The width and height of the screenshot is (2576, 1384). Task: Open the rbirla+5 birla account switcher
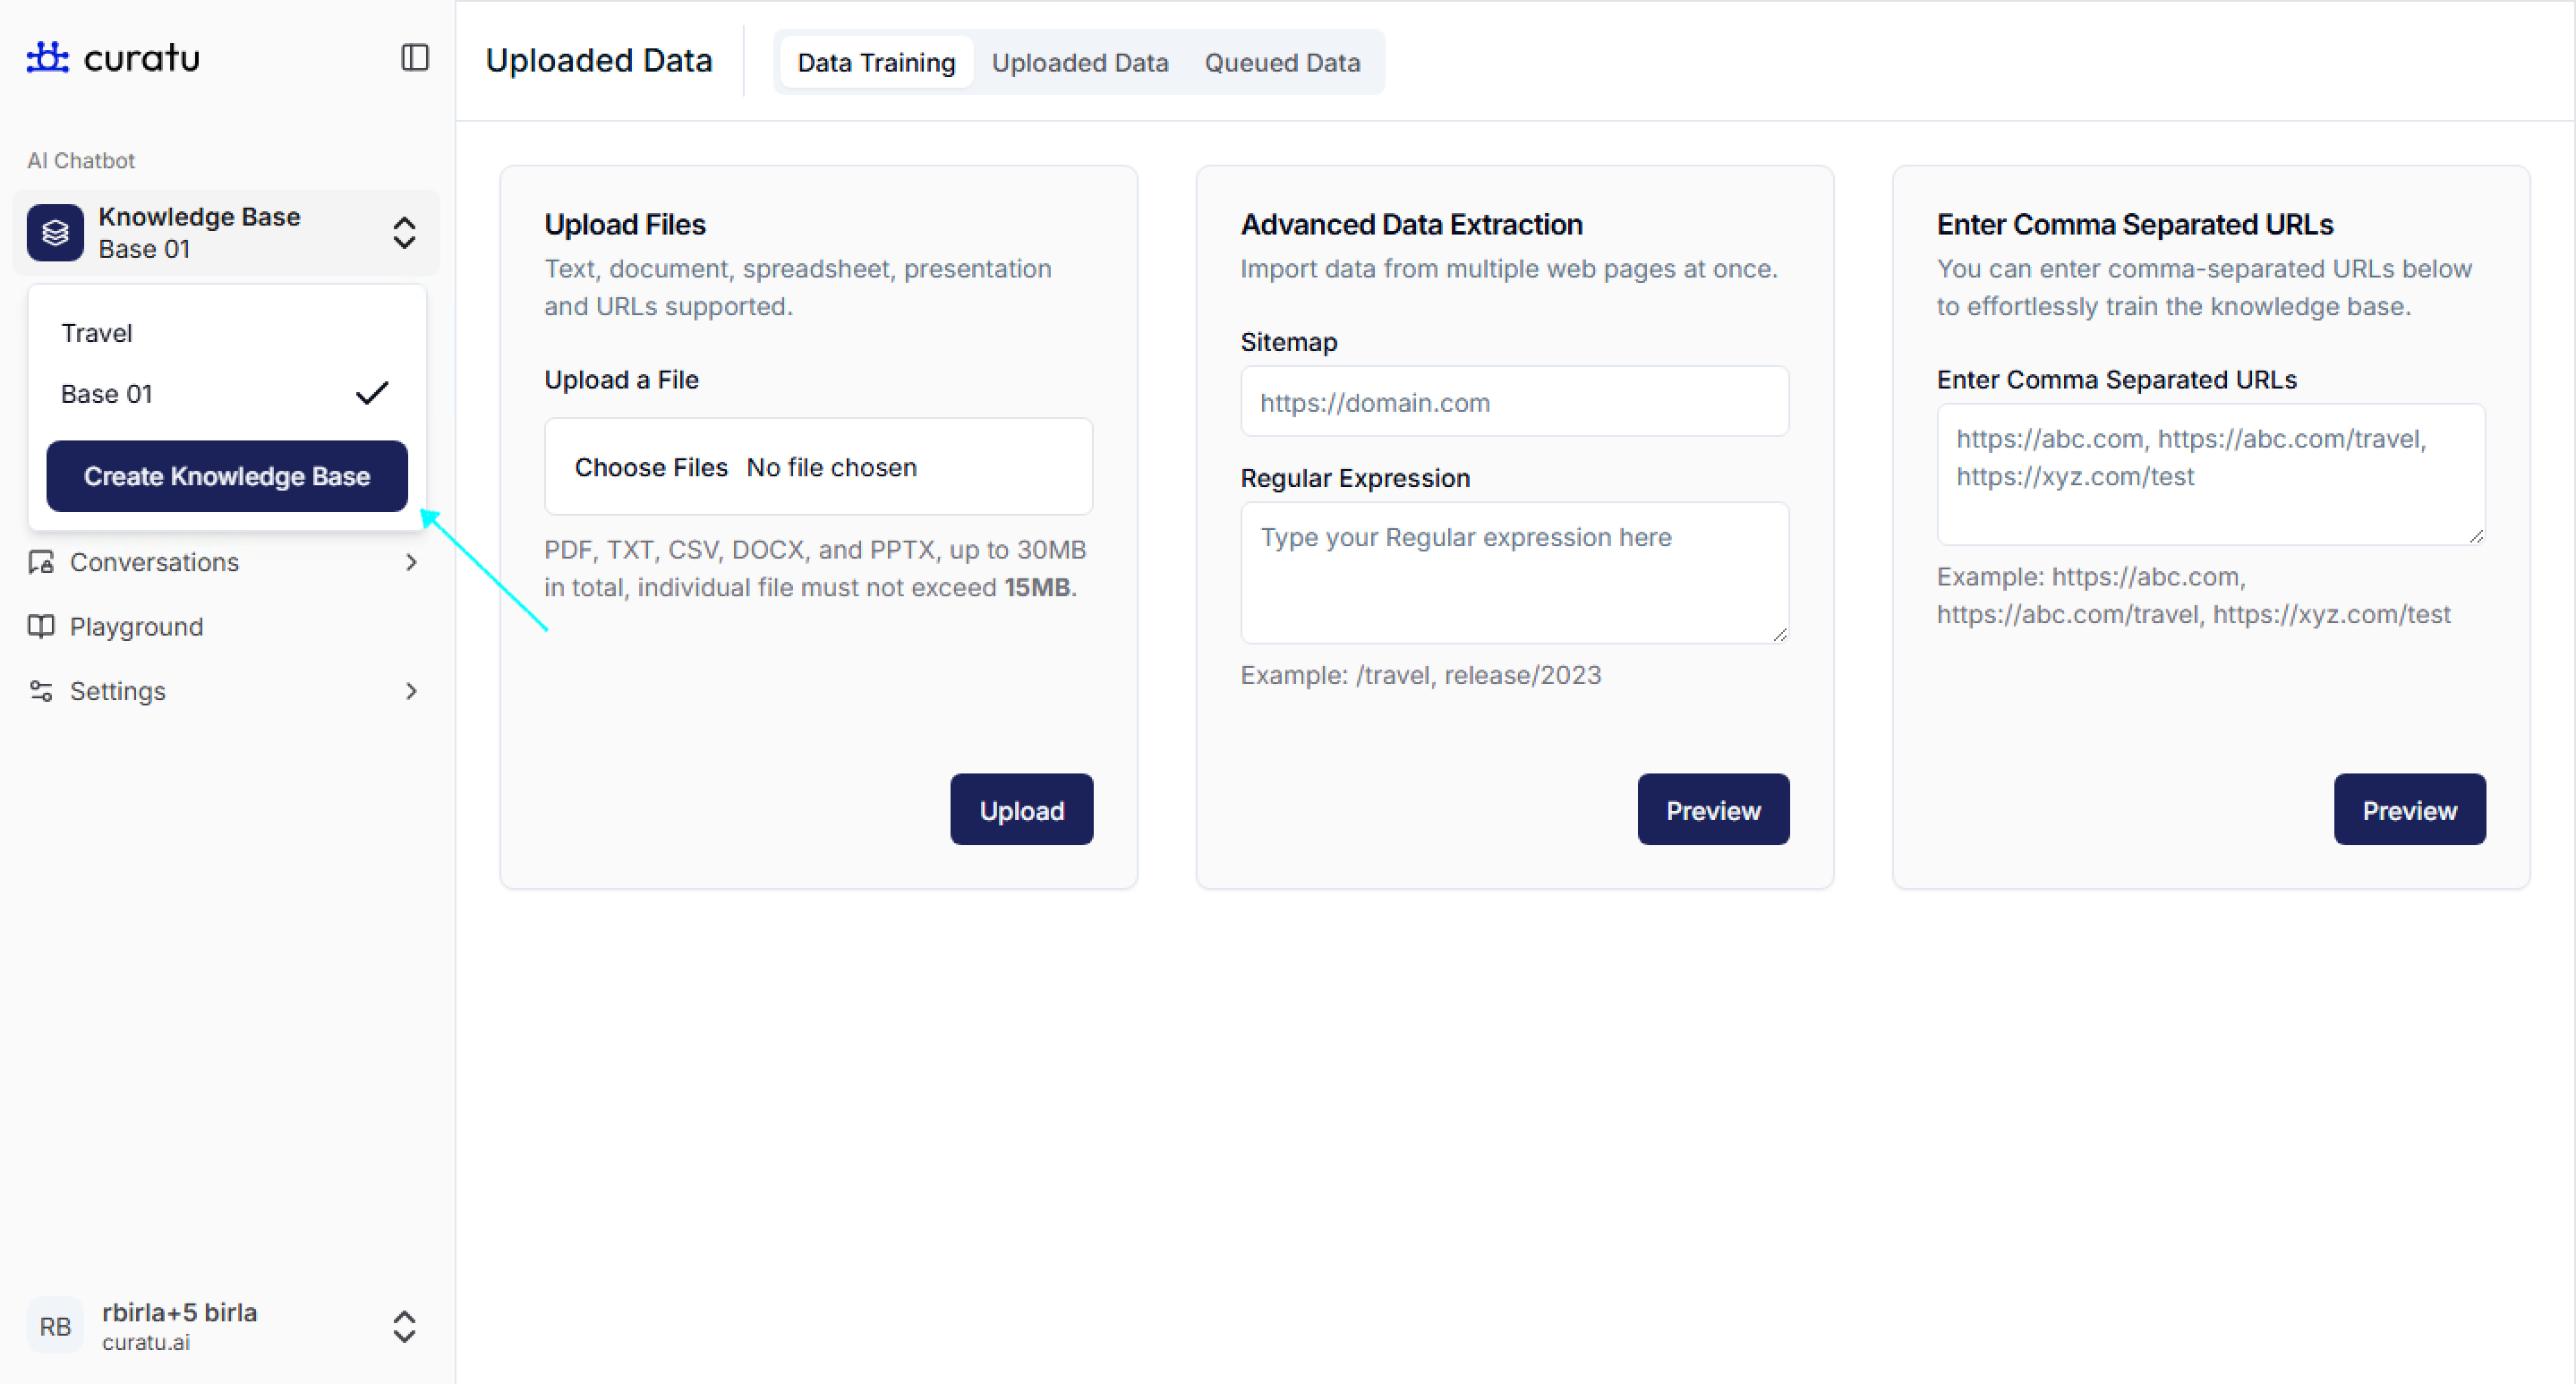click(404, 1326)
